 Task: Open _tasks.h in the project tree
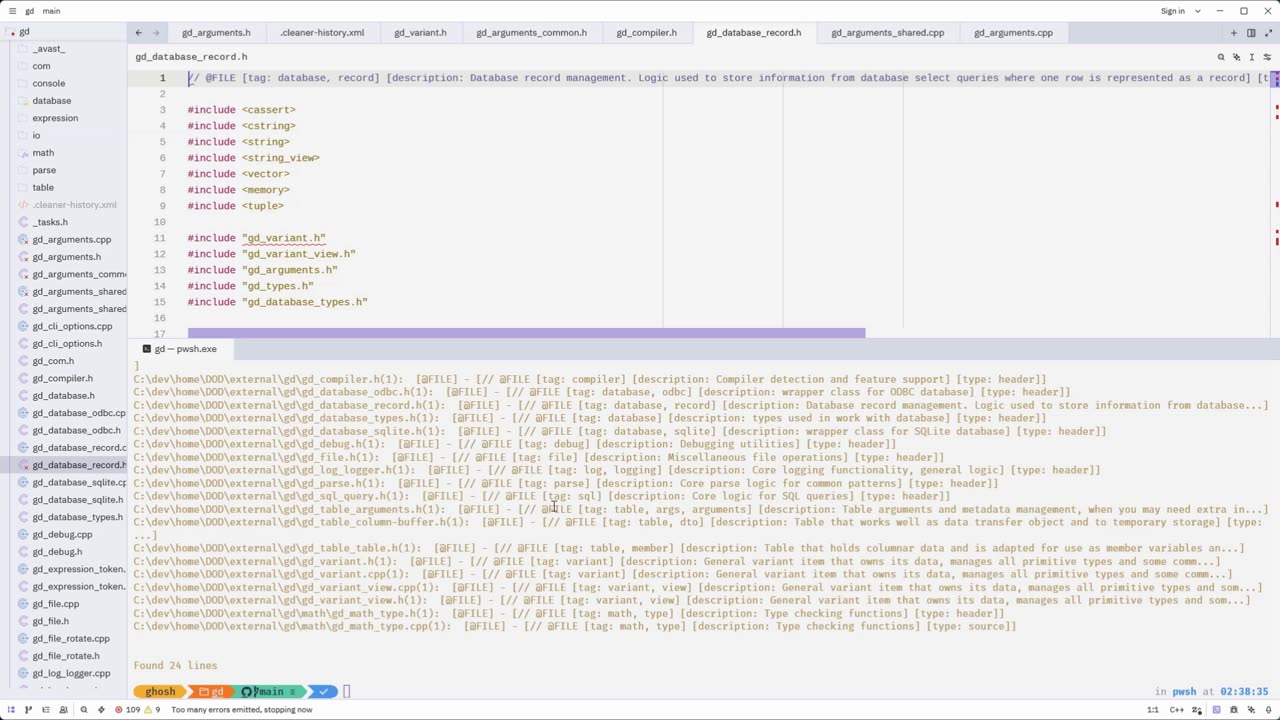pyautogui.click(x=64, y=222)
